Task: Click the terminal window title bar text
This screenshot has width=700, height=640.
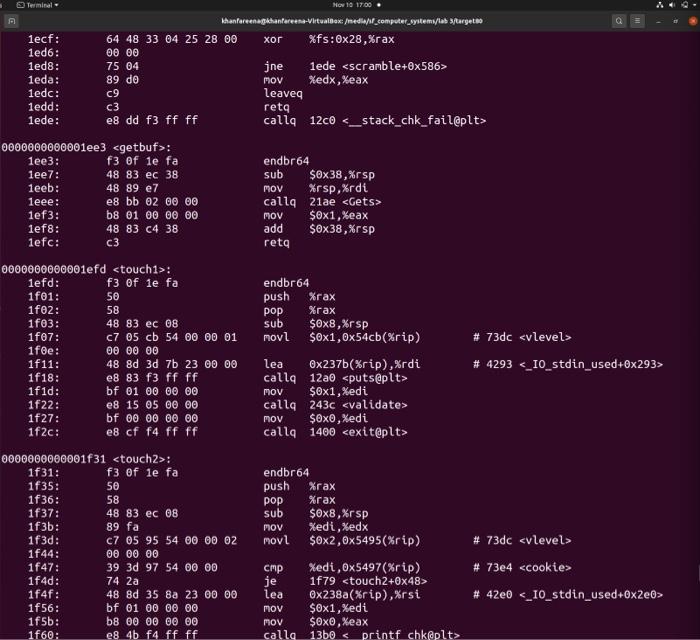Action: (352, 21)
